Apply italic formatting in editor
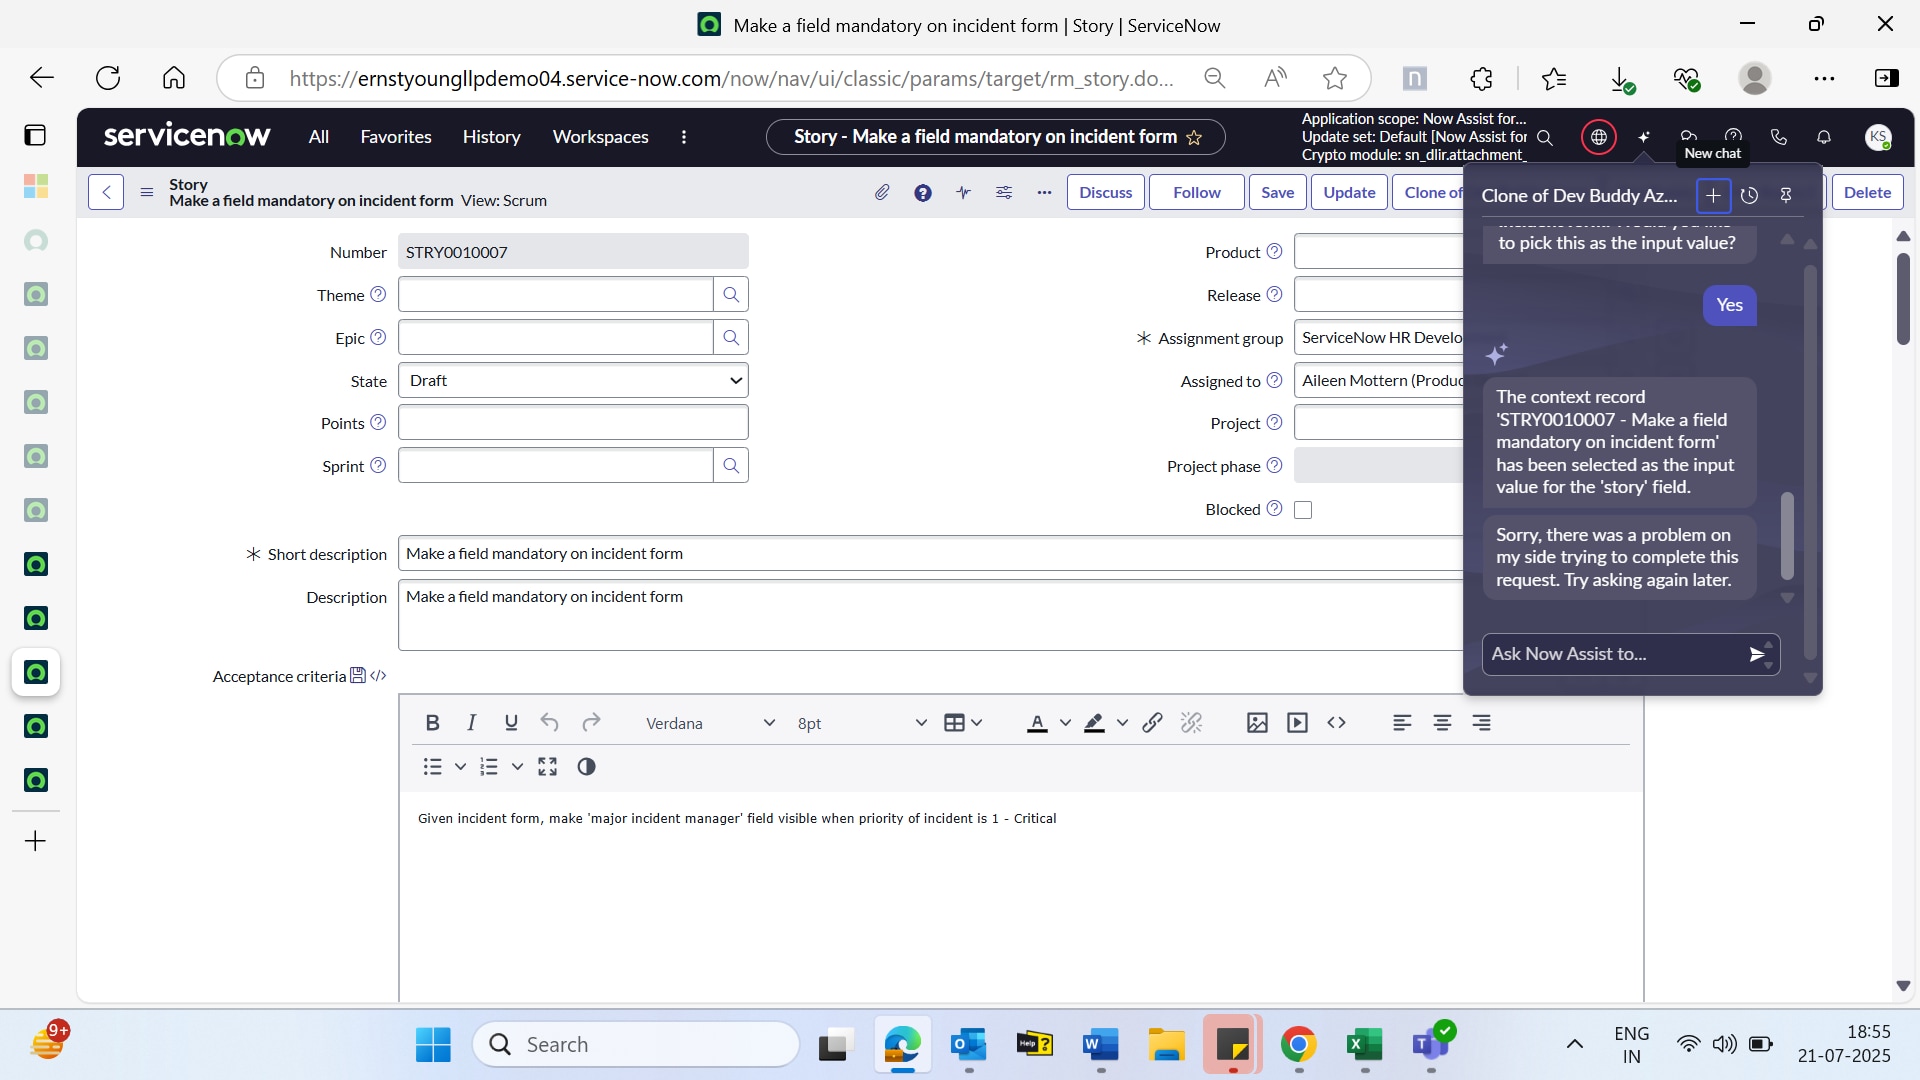 (471, 723)
